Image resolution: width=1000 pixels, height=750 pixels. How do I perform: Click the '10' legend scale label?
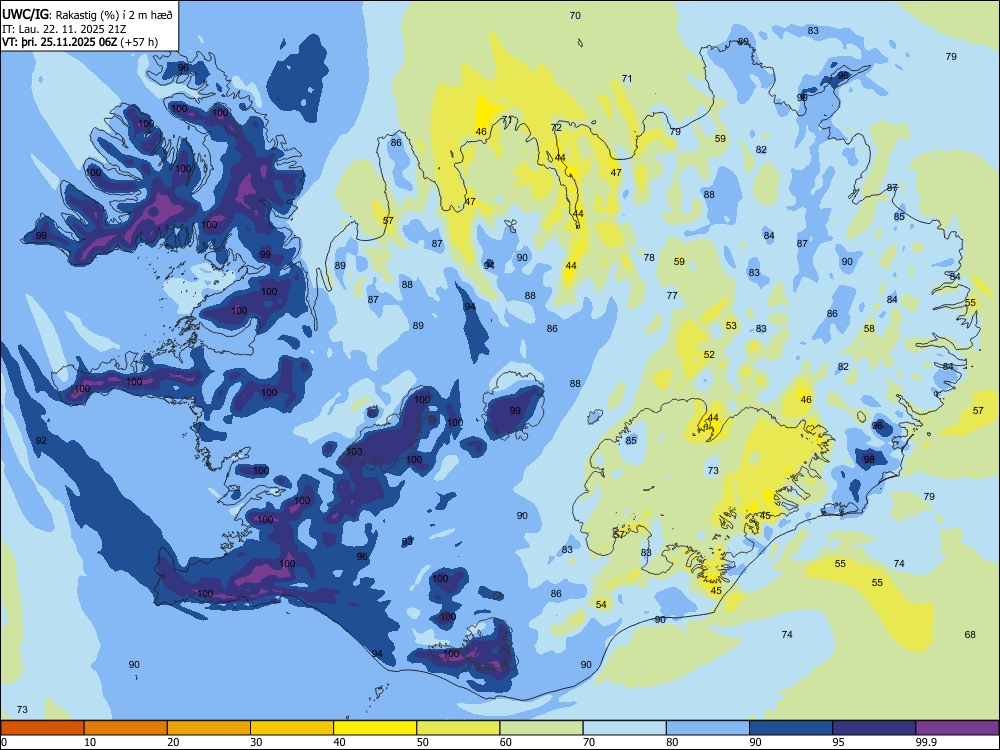90,742
